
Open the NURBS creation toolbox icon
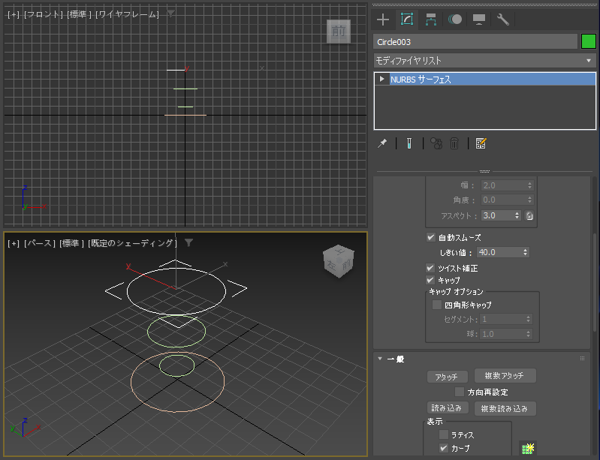coord(528,448)
